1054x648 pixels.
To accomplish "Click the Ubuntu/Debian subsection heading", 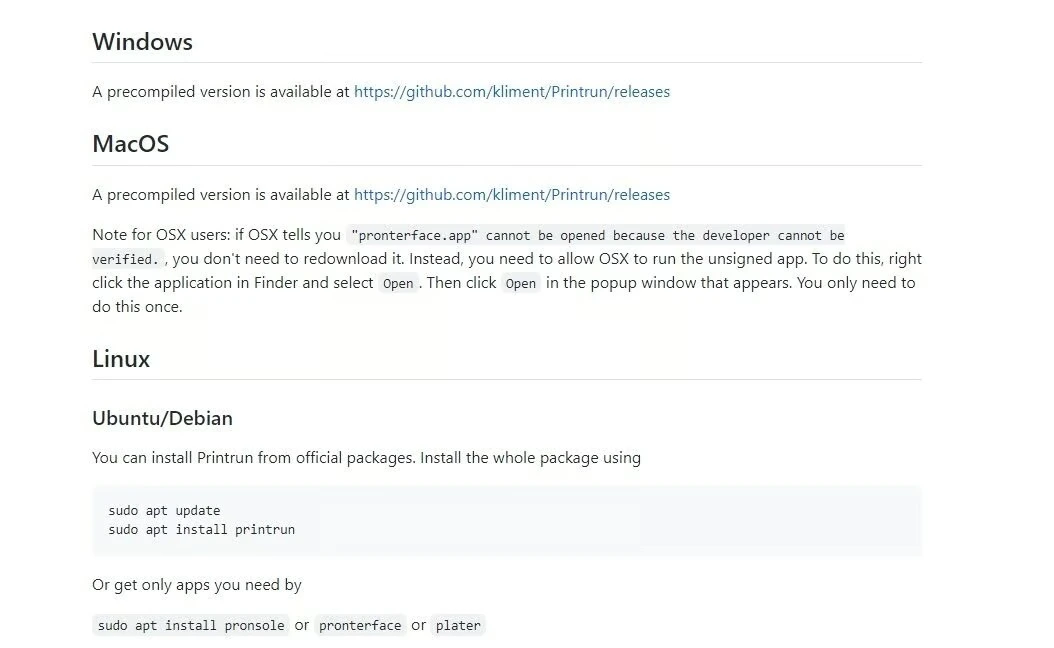I will [162, 418].
